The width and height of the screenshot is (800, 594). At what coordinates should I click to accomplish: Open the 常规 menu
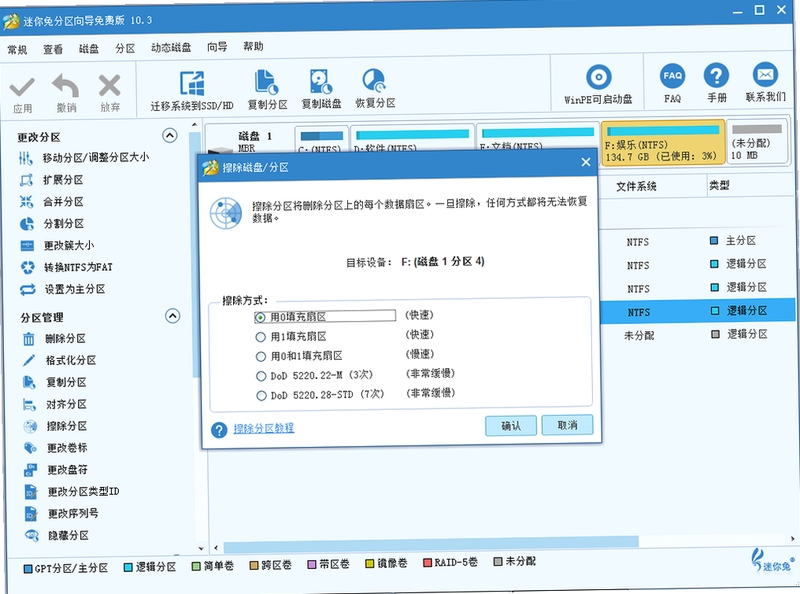17,50
